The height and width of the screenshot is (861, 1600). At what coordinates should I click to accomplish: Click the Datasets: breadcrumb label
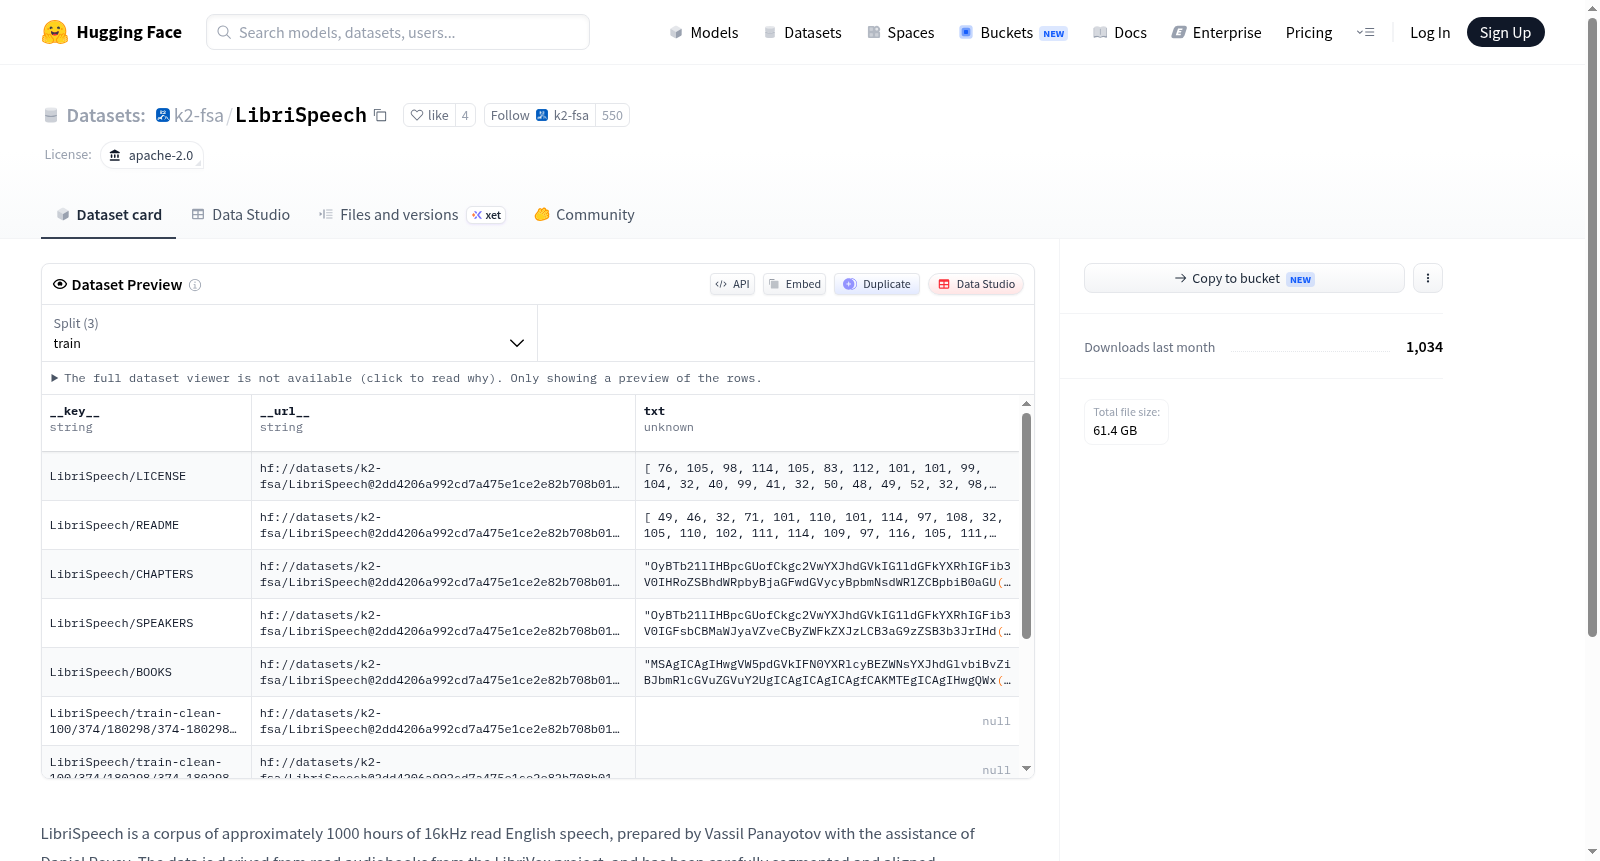click(106, 115)
